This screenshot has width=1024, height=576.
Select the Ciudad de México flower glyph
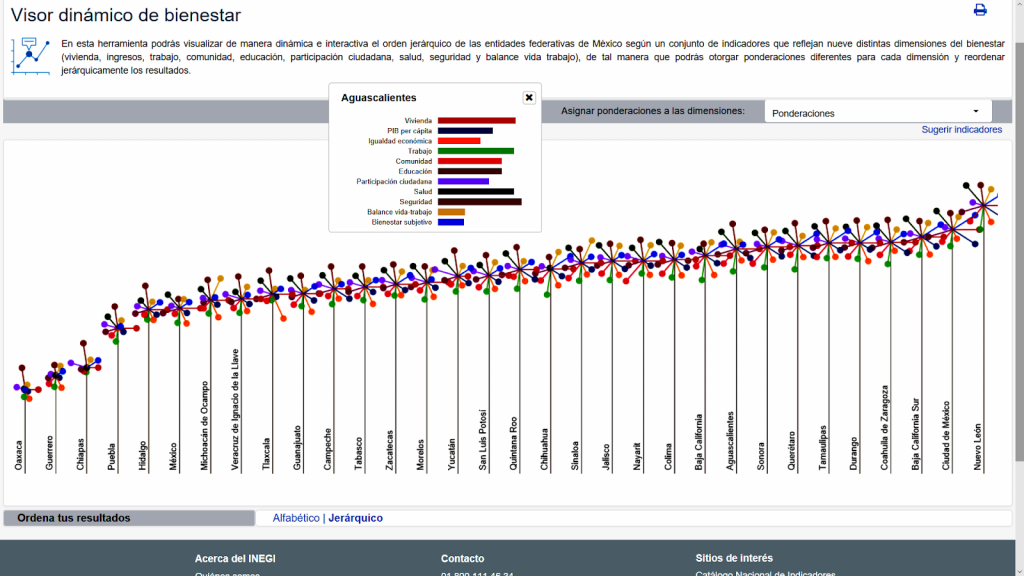pyautogui.click(x=951, y=229)
